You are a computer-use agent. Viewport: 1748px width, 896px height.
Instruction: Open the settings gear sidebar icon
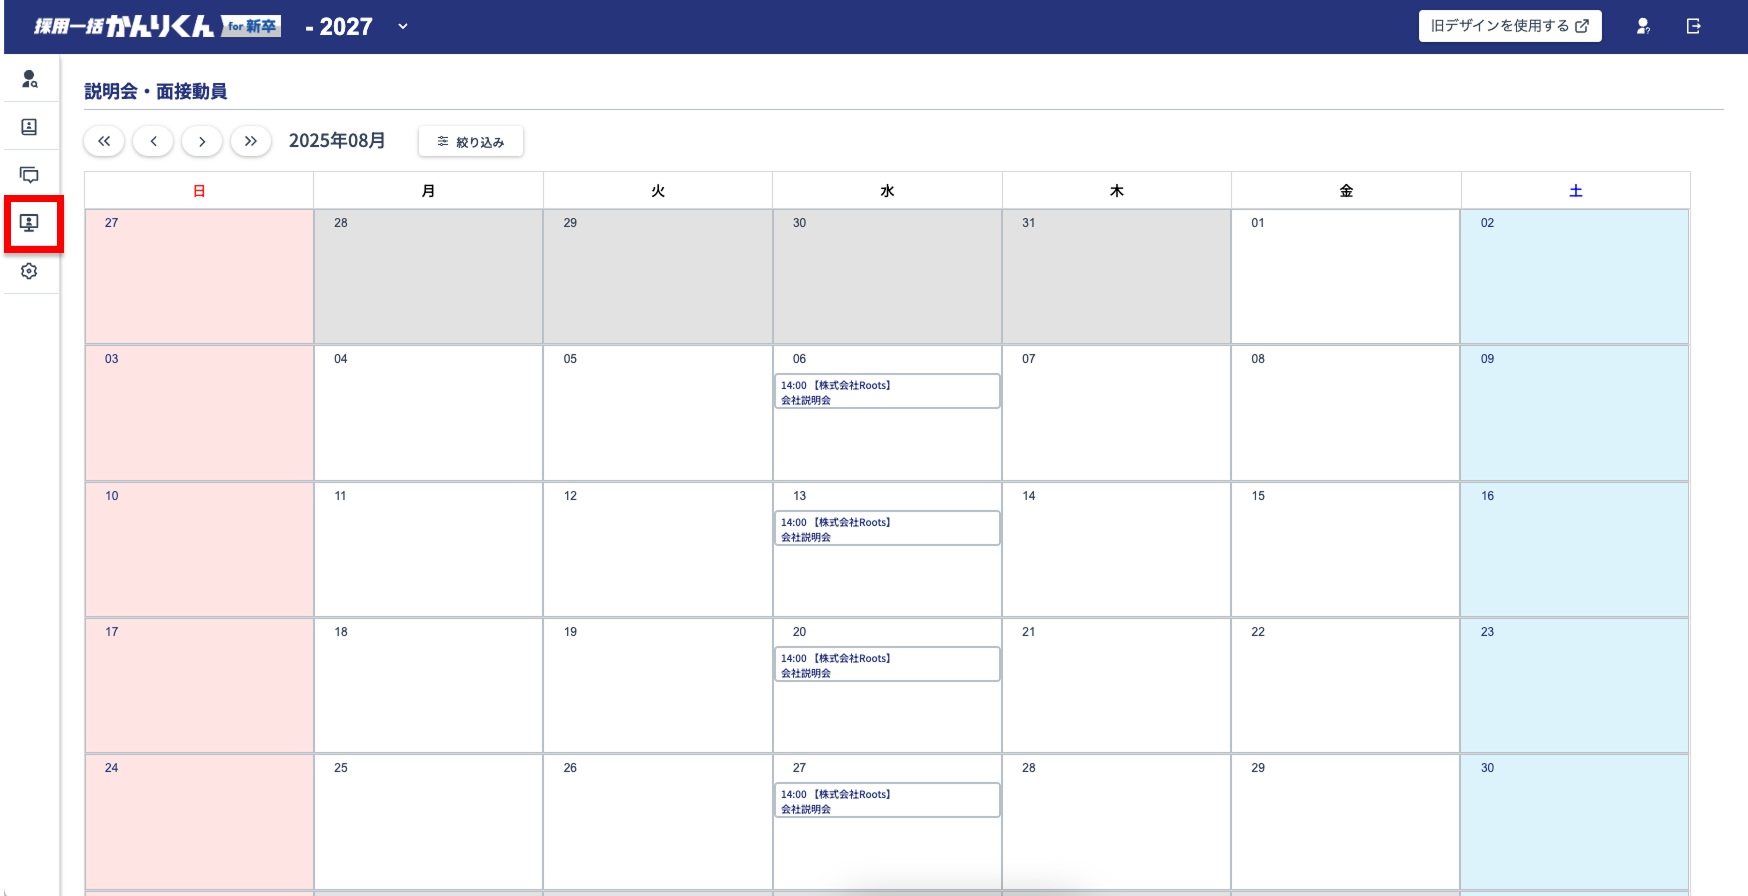[30, 271]
